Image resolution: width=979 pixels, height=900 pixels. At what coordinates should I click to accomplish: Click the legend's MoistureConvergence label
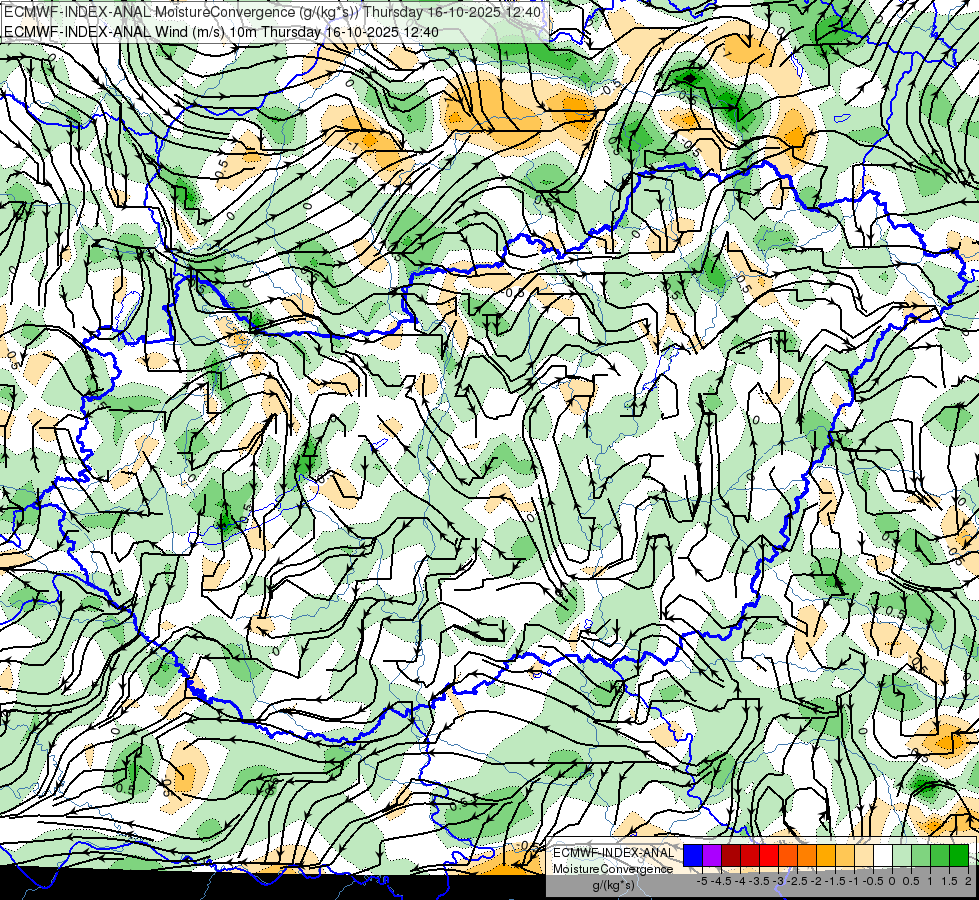613,869
